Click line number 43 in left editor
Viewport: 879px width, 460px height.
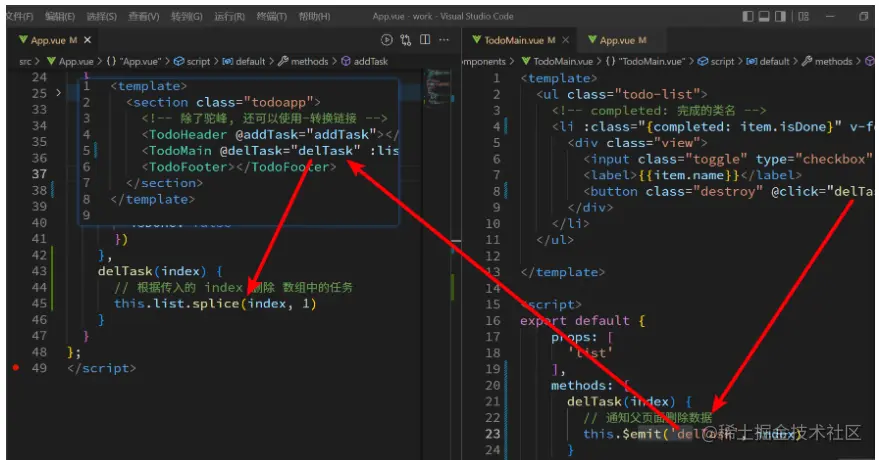(39, 271)
